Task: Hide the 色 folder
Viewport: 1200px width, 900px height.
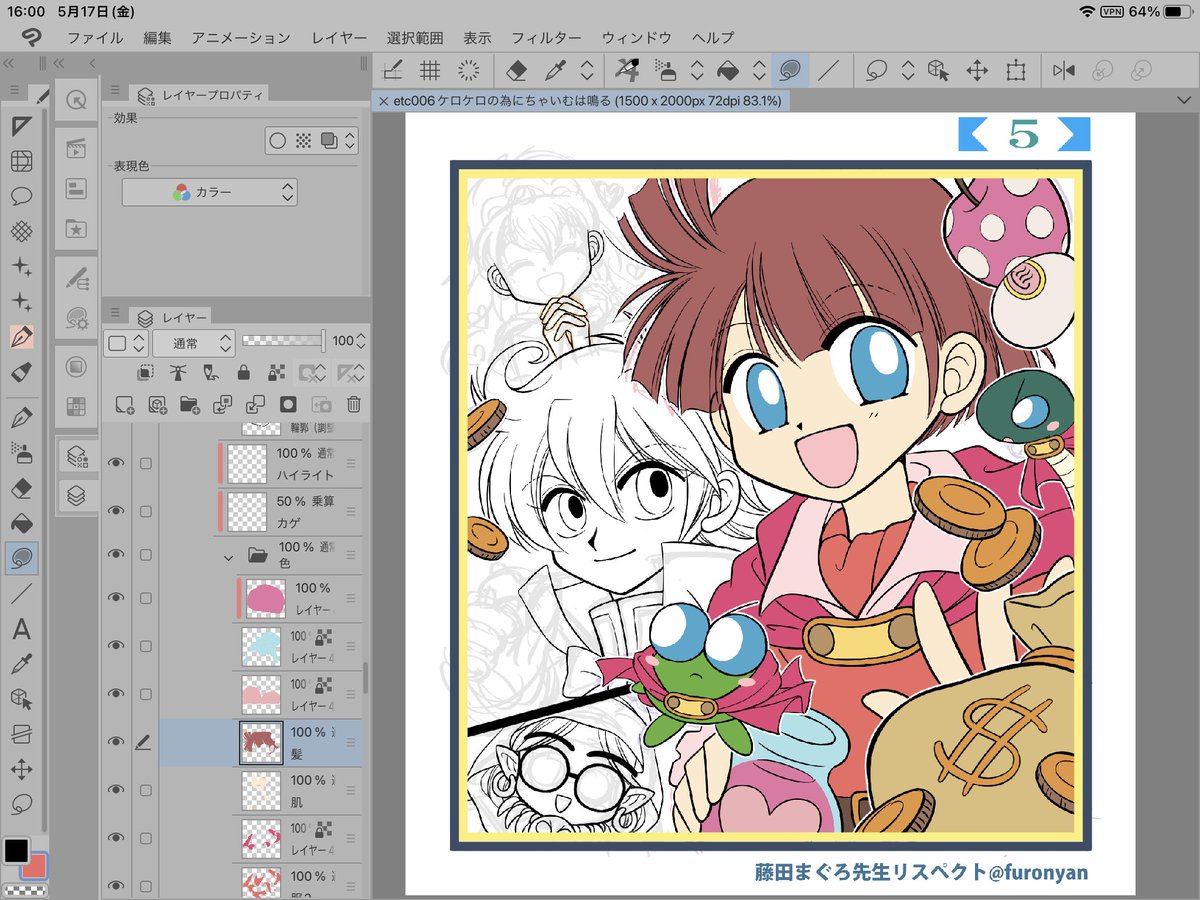Action: [x=116, y=555]
